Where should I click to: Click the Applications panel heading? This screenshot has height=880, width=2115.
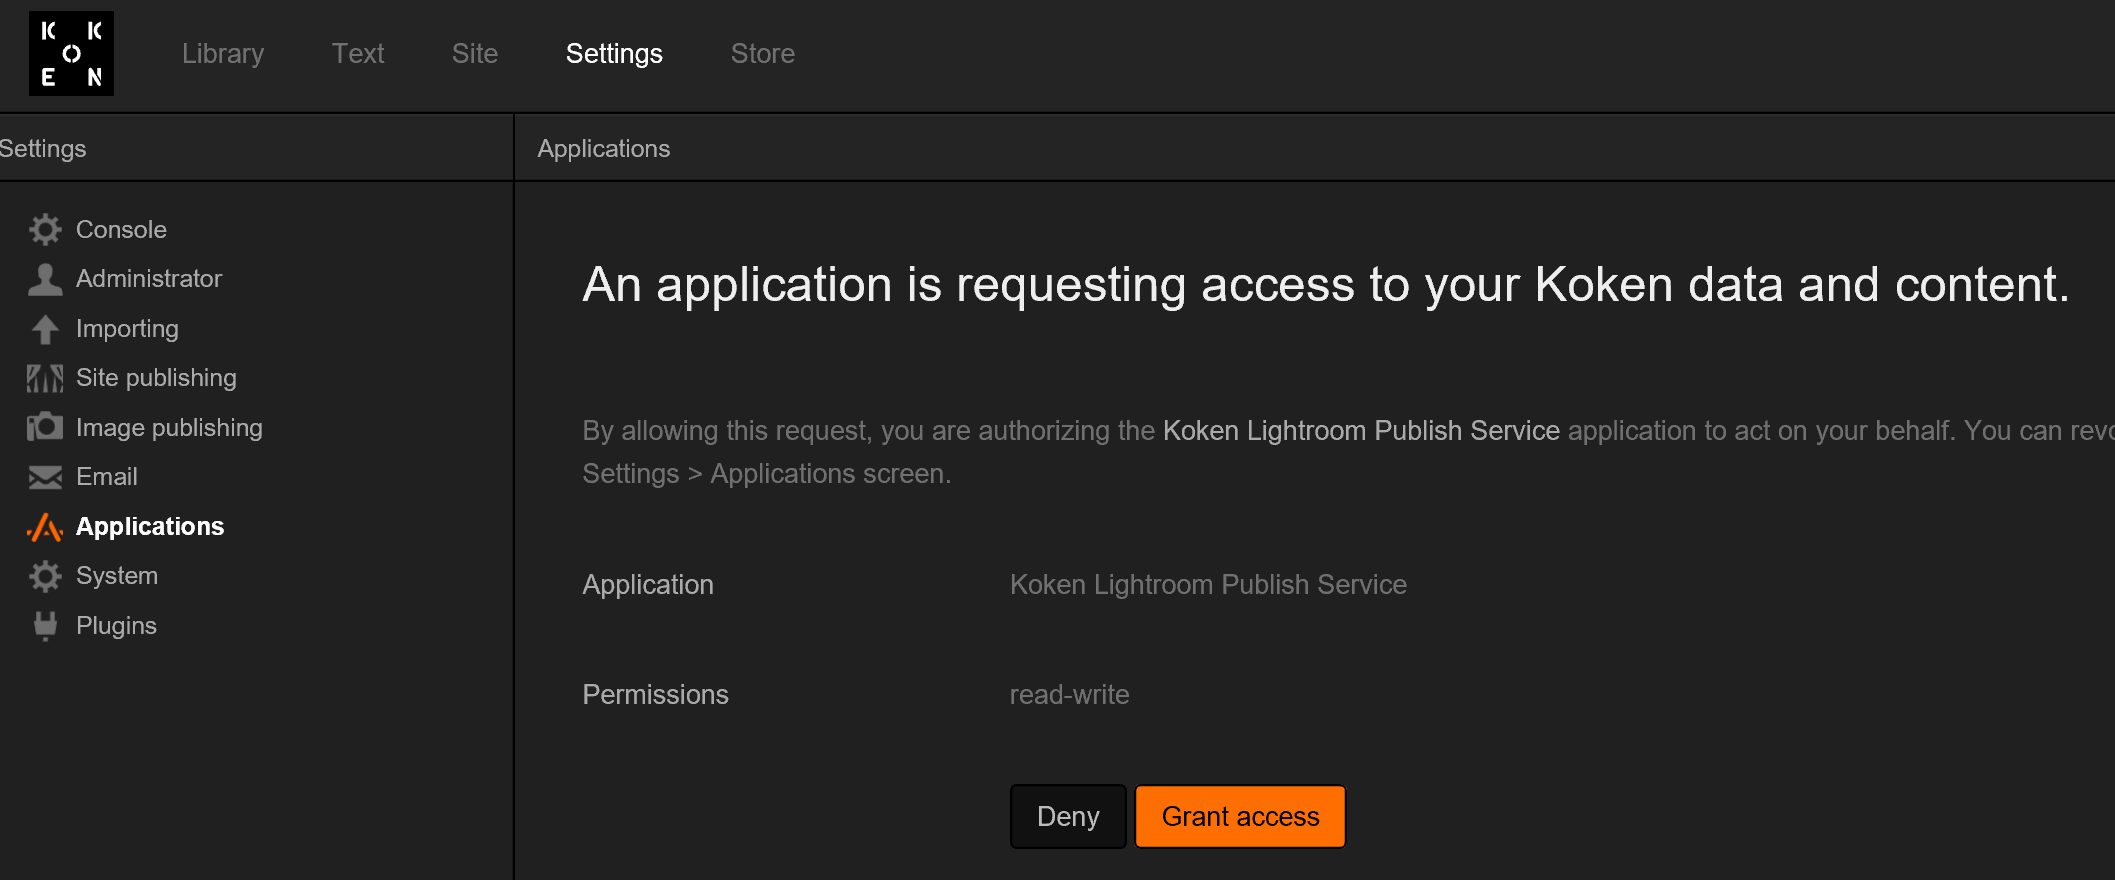604,148
